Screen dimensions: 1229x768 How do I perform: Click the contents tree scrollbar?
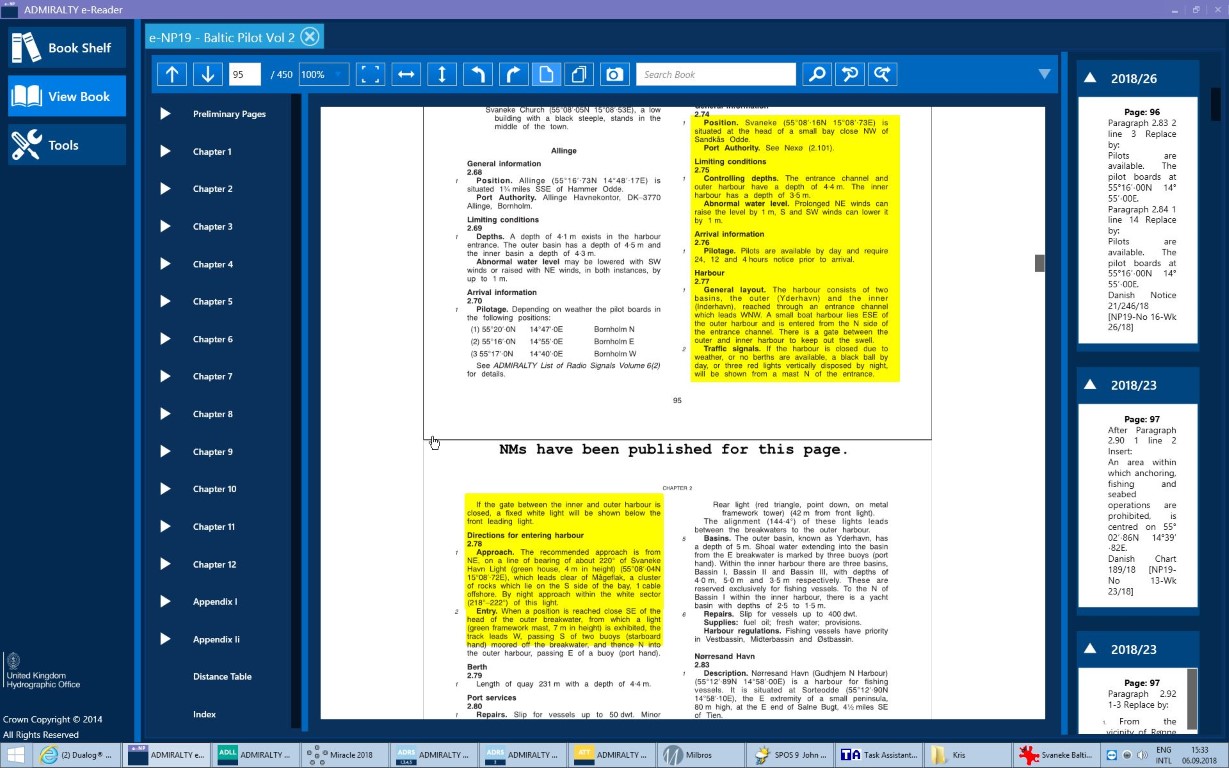click(295, 410)
